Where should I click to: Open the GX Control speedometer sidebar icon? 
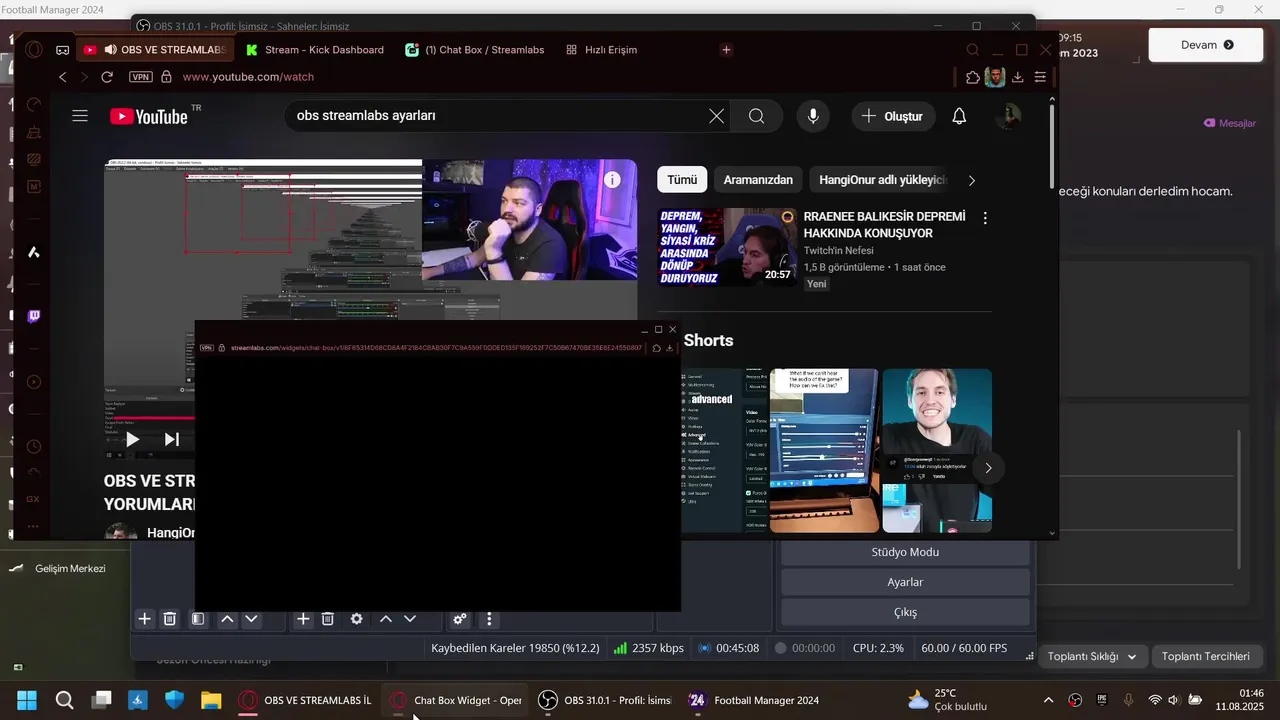(x=33, y=104)
